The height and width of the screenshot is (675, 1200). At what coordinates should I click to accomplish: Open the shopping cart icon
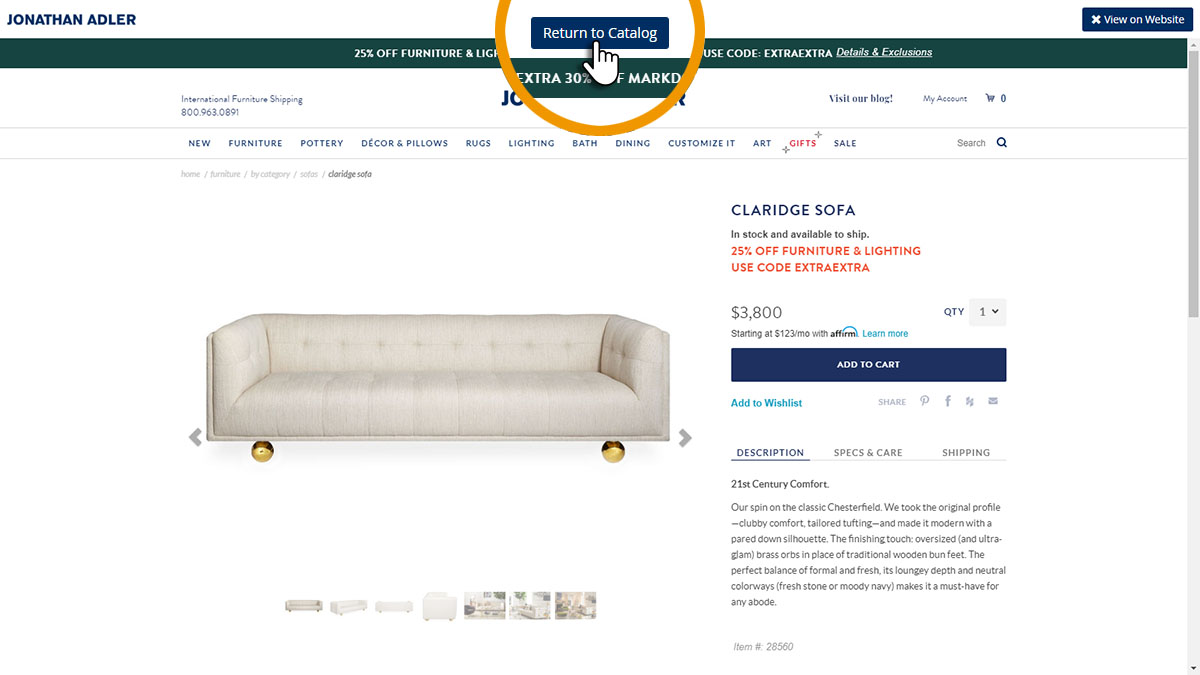(990, 98)
